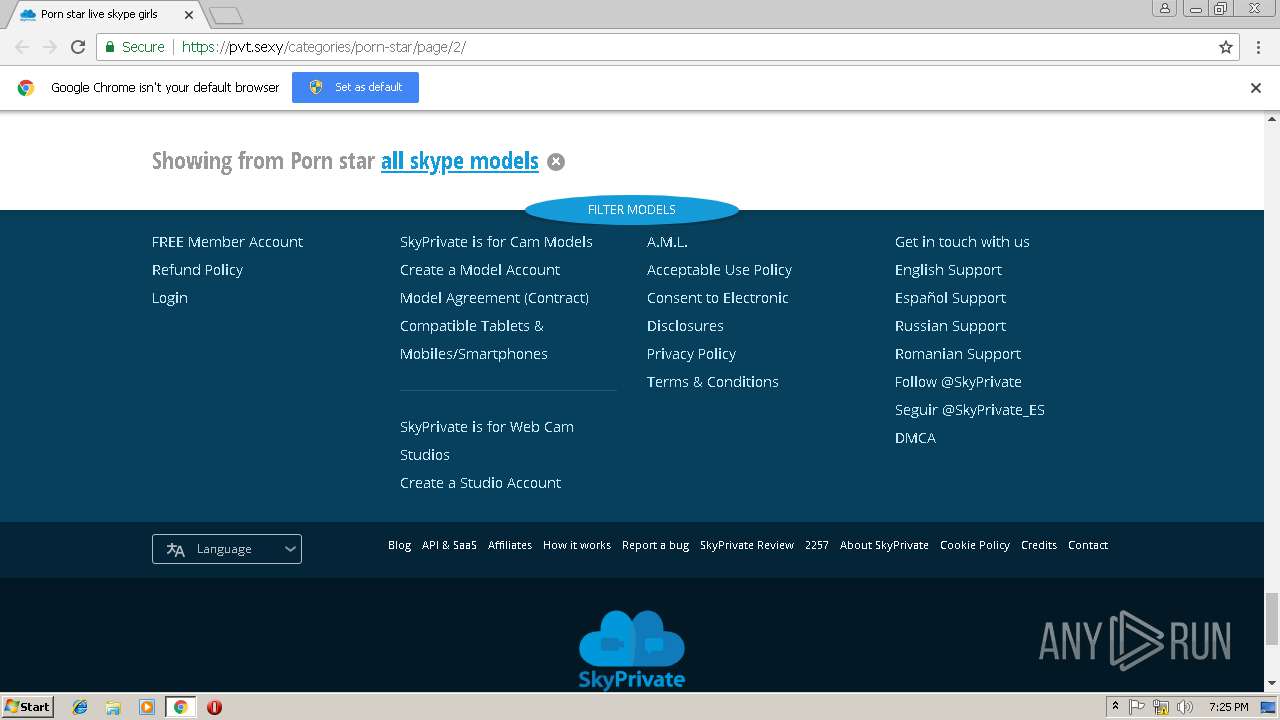This screenshot has width=1280, height=720.
Task: Open the How it works footer link
Action: 577,545
